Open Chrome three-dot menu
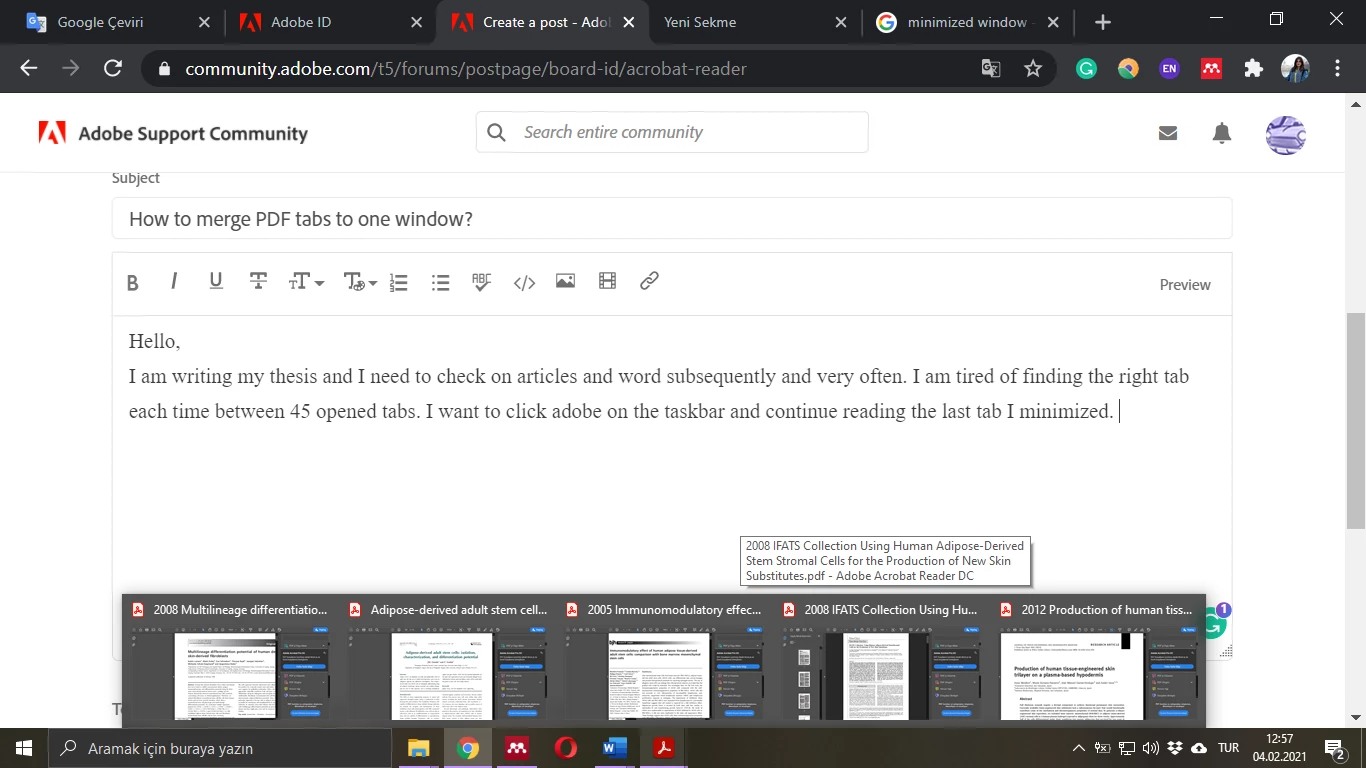 1338,68
